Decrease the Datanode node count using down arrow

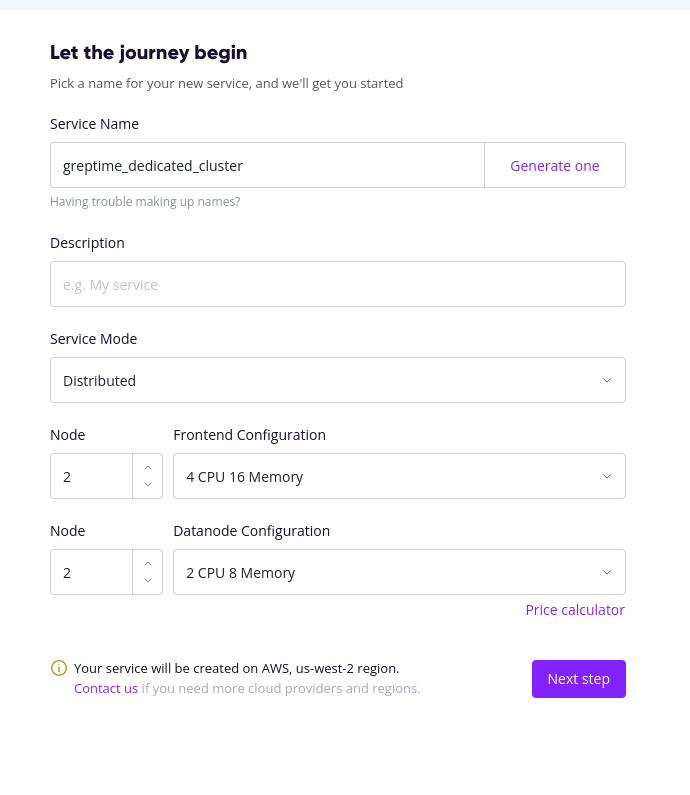point(148,581)
